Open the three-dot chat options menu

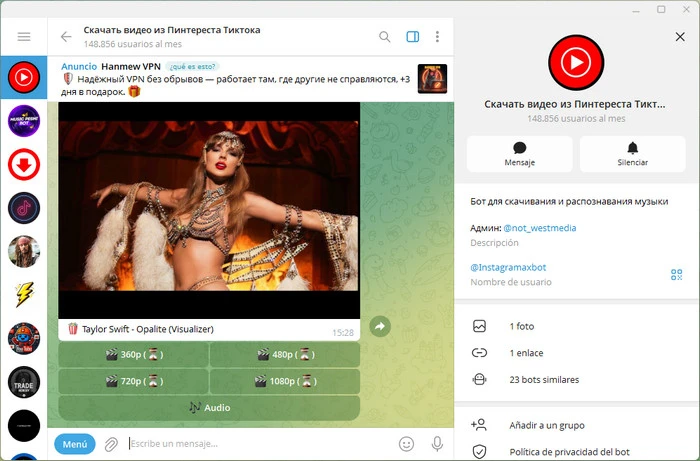point(437,37)
